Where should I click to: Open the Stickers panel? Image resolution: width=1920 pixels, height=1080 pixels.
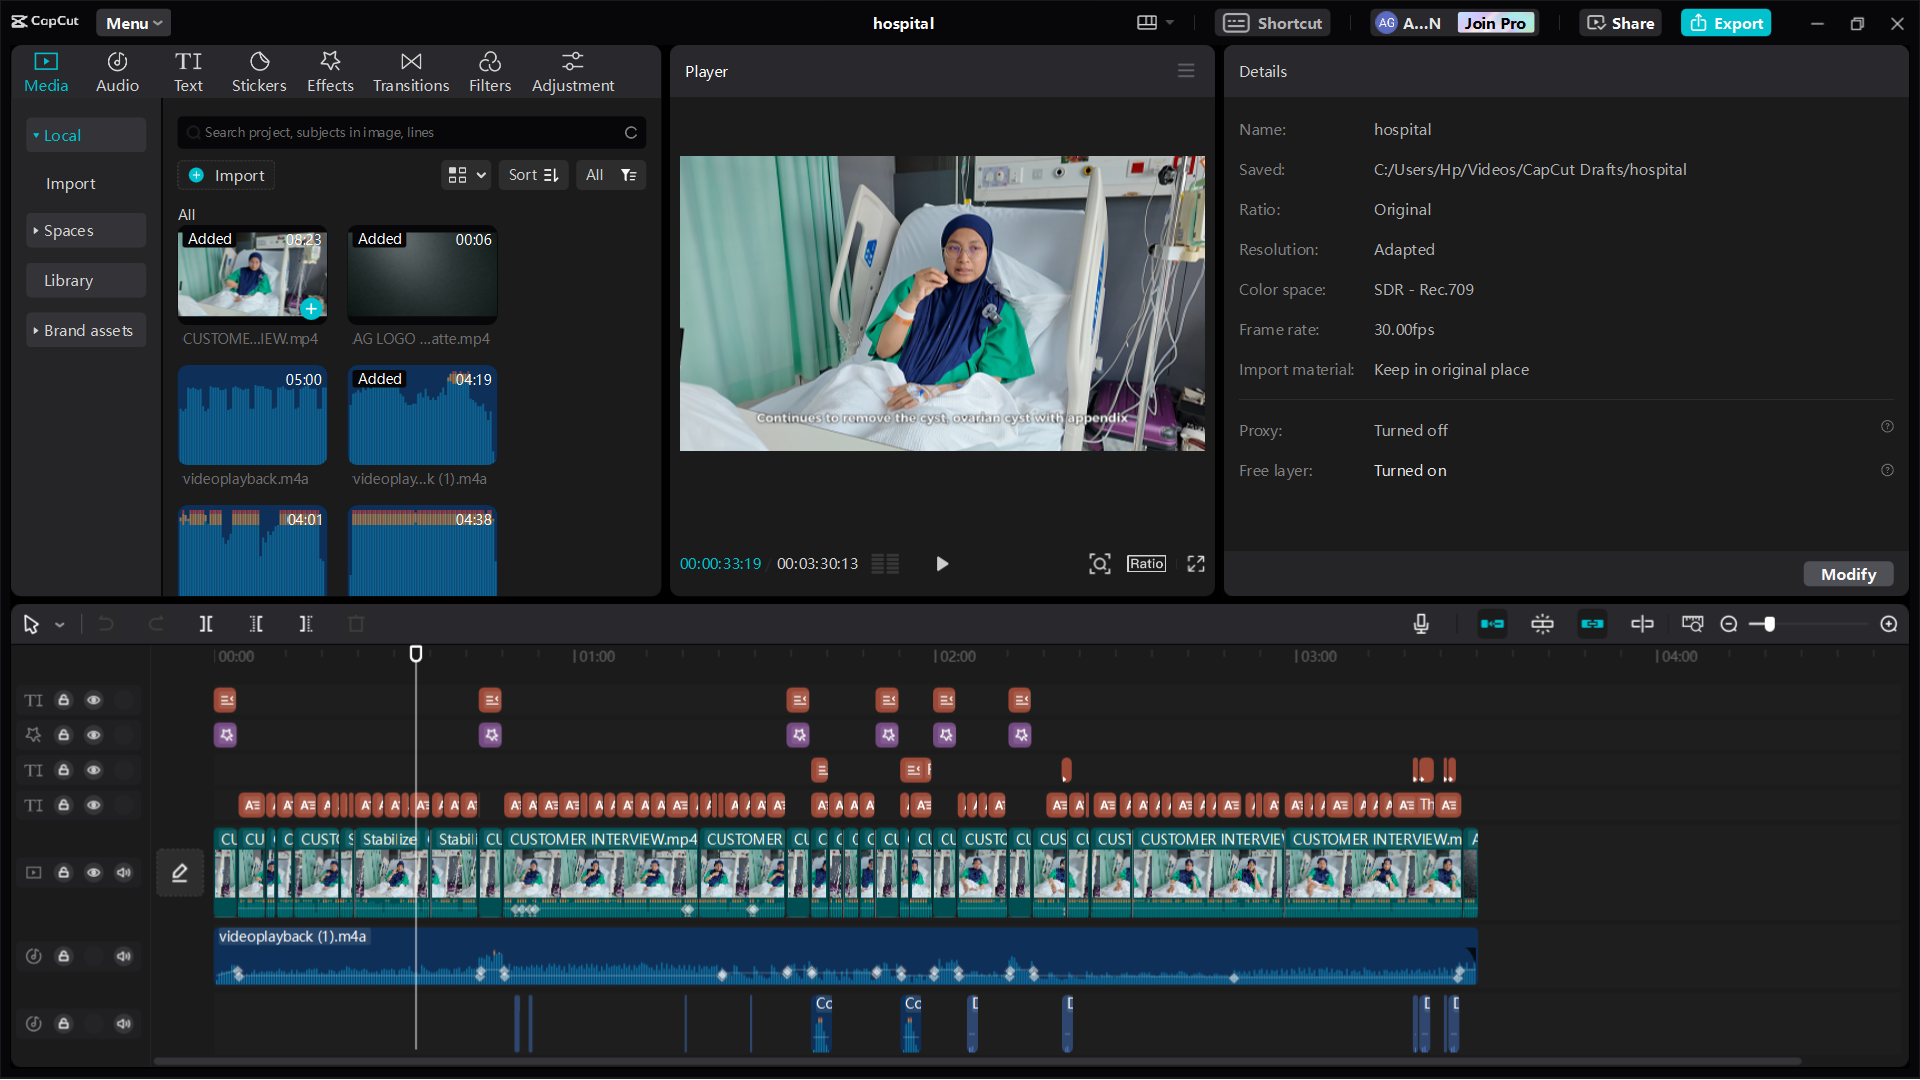pyautogui.click(x=259, y=72)
